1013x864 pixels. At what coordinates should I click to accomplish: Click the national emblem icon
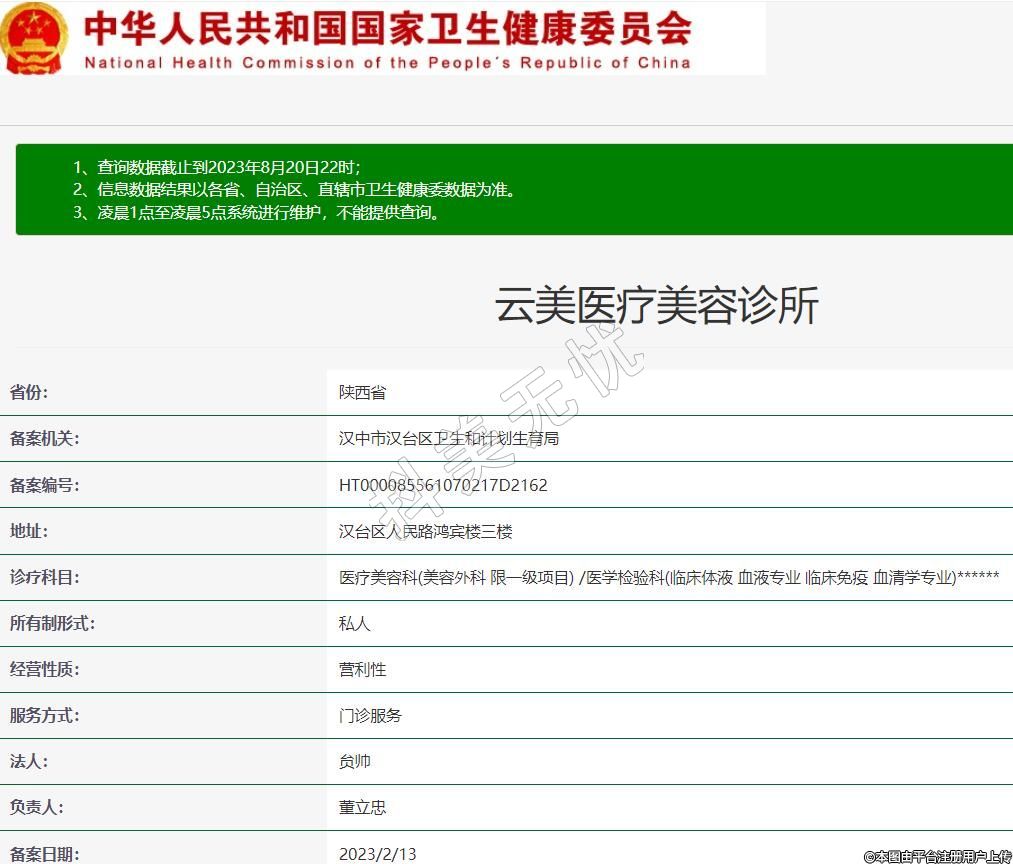click(34, 38)
